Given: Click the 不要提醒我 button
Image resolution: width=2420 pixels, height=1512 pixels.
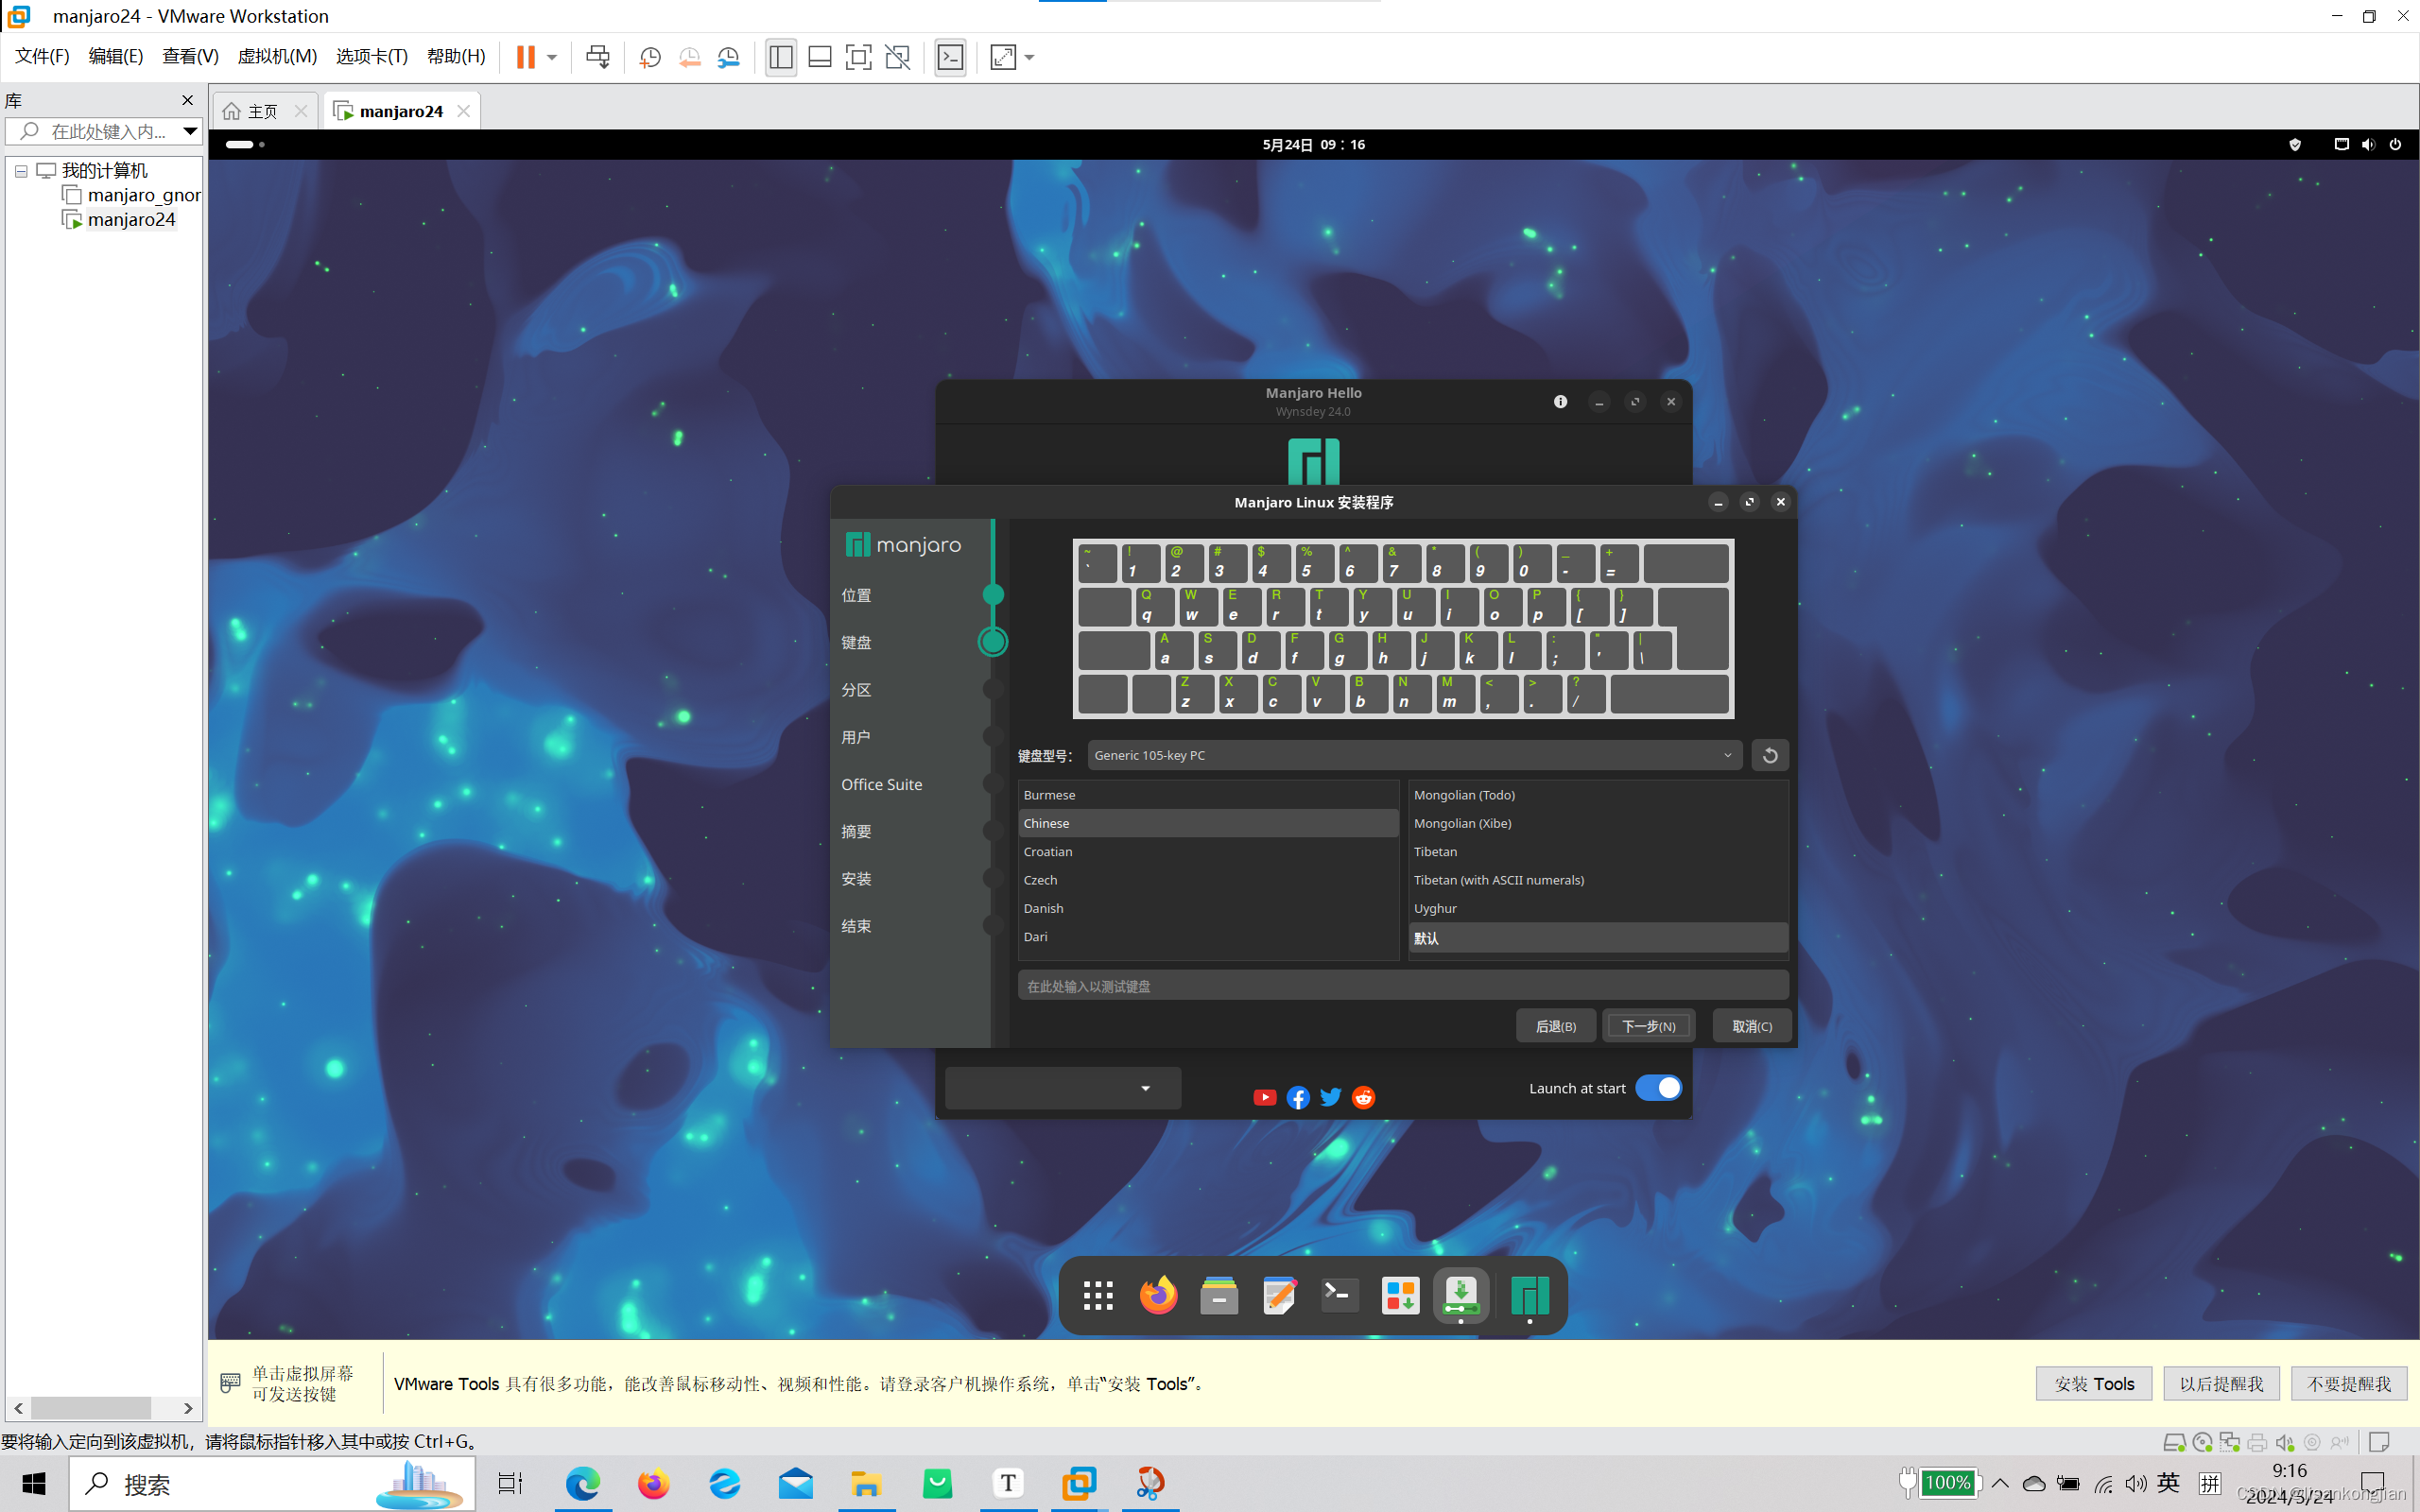Looking at the screenshot, I should pos(2349,1384).
